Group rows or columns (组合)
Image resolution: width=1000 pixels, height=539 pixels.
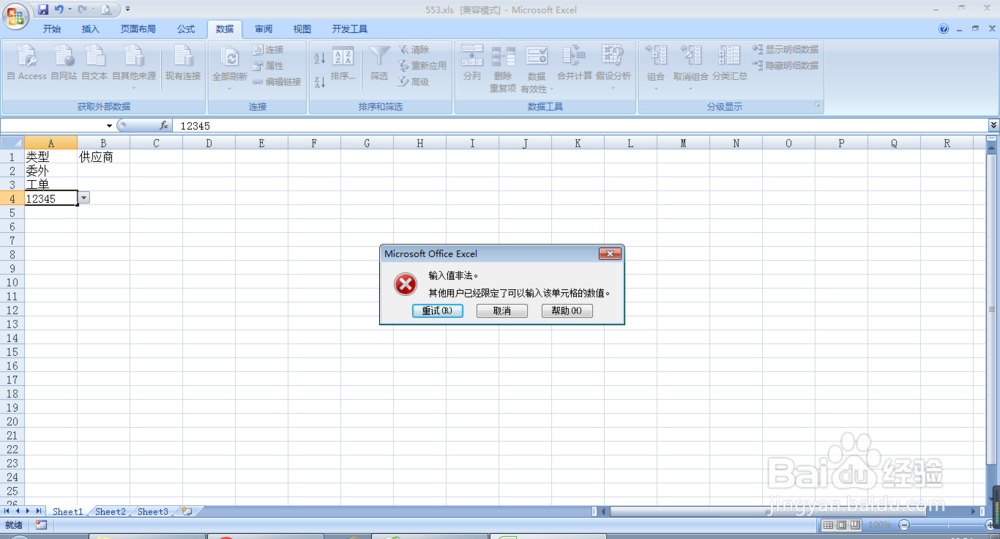[x=656, y=66]
